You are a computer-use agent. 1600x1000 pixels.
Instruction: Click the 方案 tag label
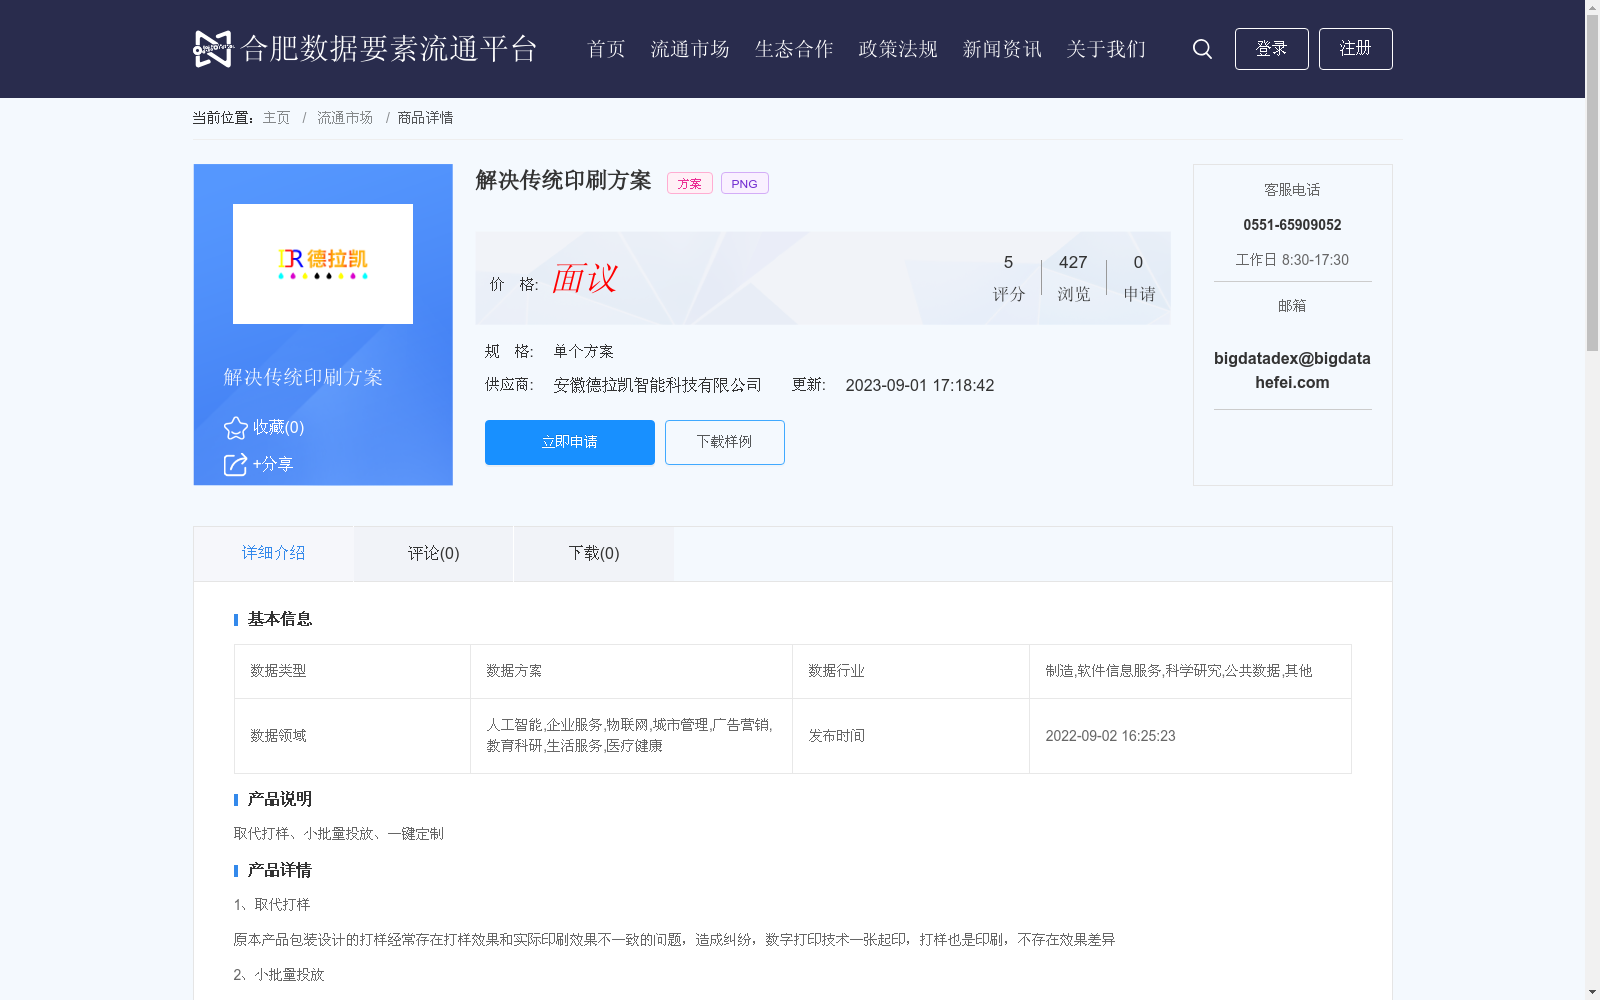coord(690,183)
